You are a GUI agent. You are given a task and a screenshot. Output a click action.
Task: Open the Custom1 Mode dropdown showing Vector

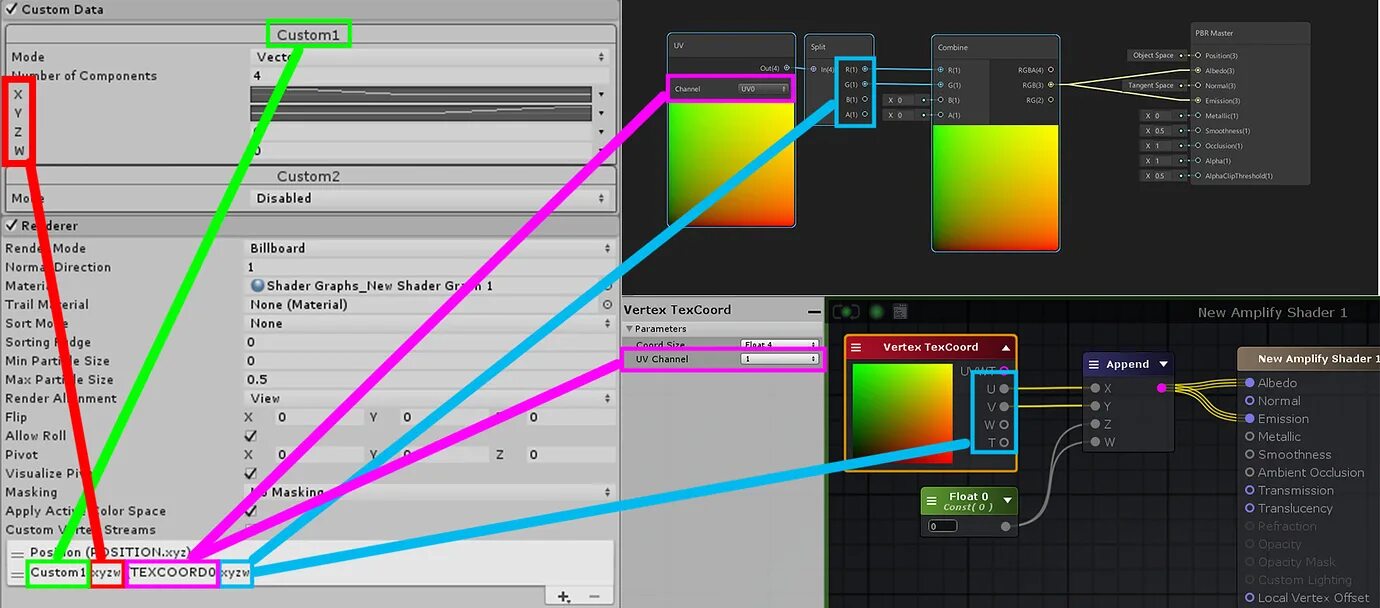click(429, 57)
